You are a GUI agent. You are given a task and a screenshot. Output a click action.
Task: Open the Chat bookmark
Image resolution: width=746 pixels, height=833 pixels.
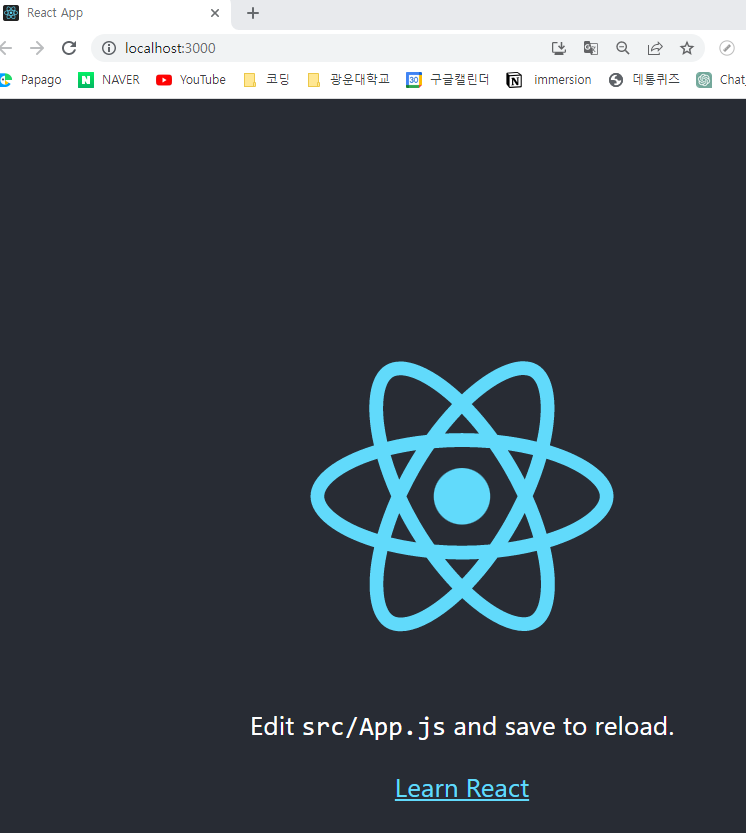point(721,80)
